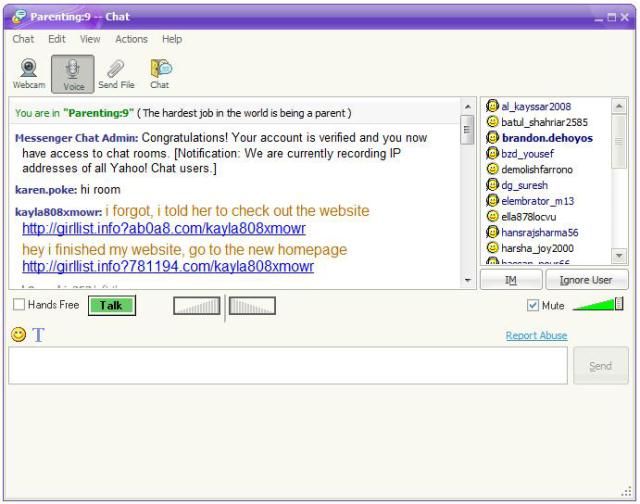The width and height of the screenshot is (640, 504).
Task: Click avatar icon beside hansrajsharma56
Action: [492, 232]
